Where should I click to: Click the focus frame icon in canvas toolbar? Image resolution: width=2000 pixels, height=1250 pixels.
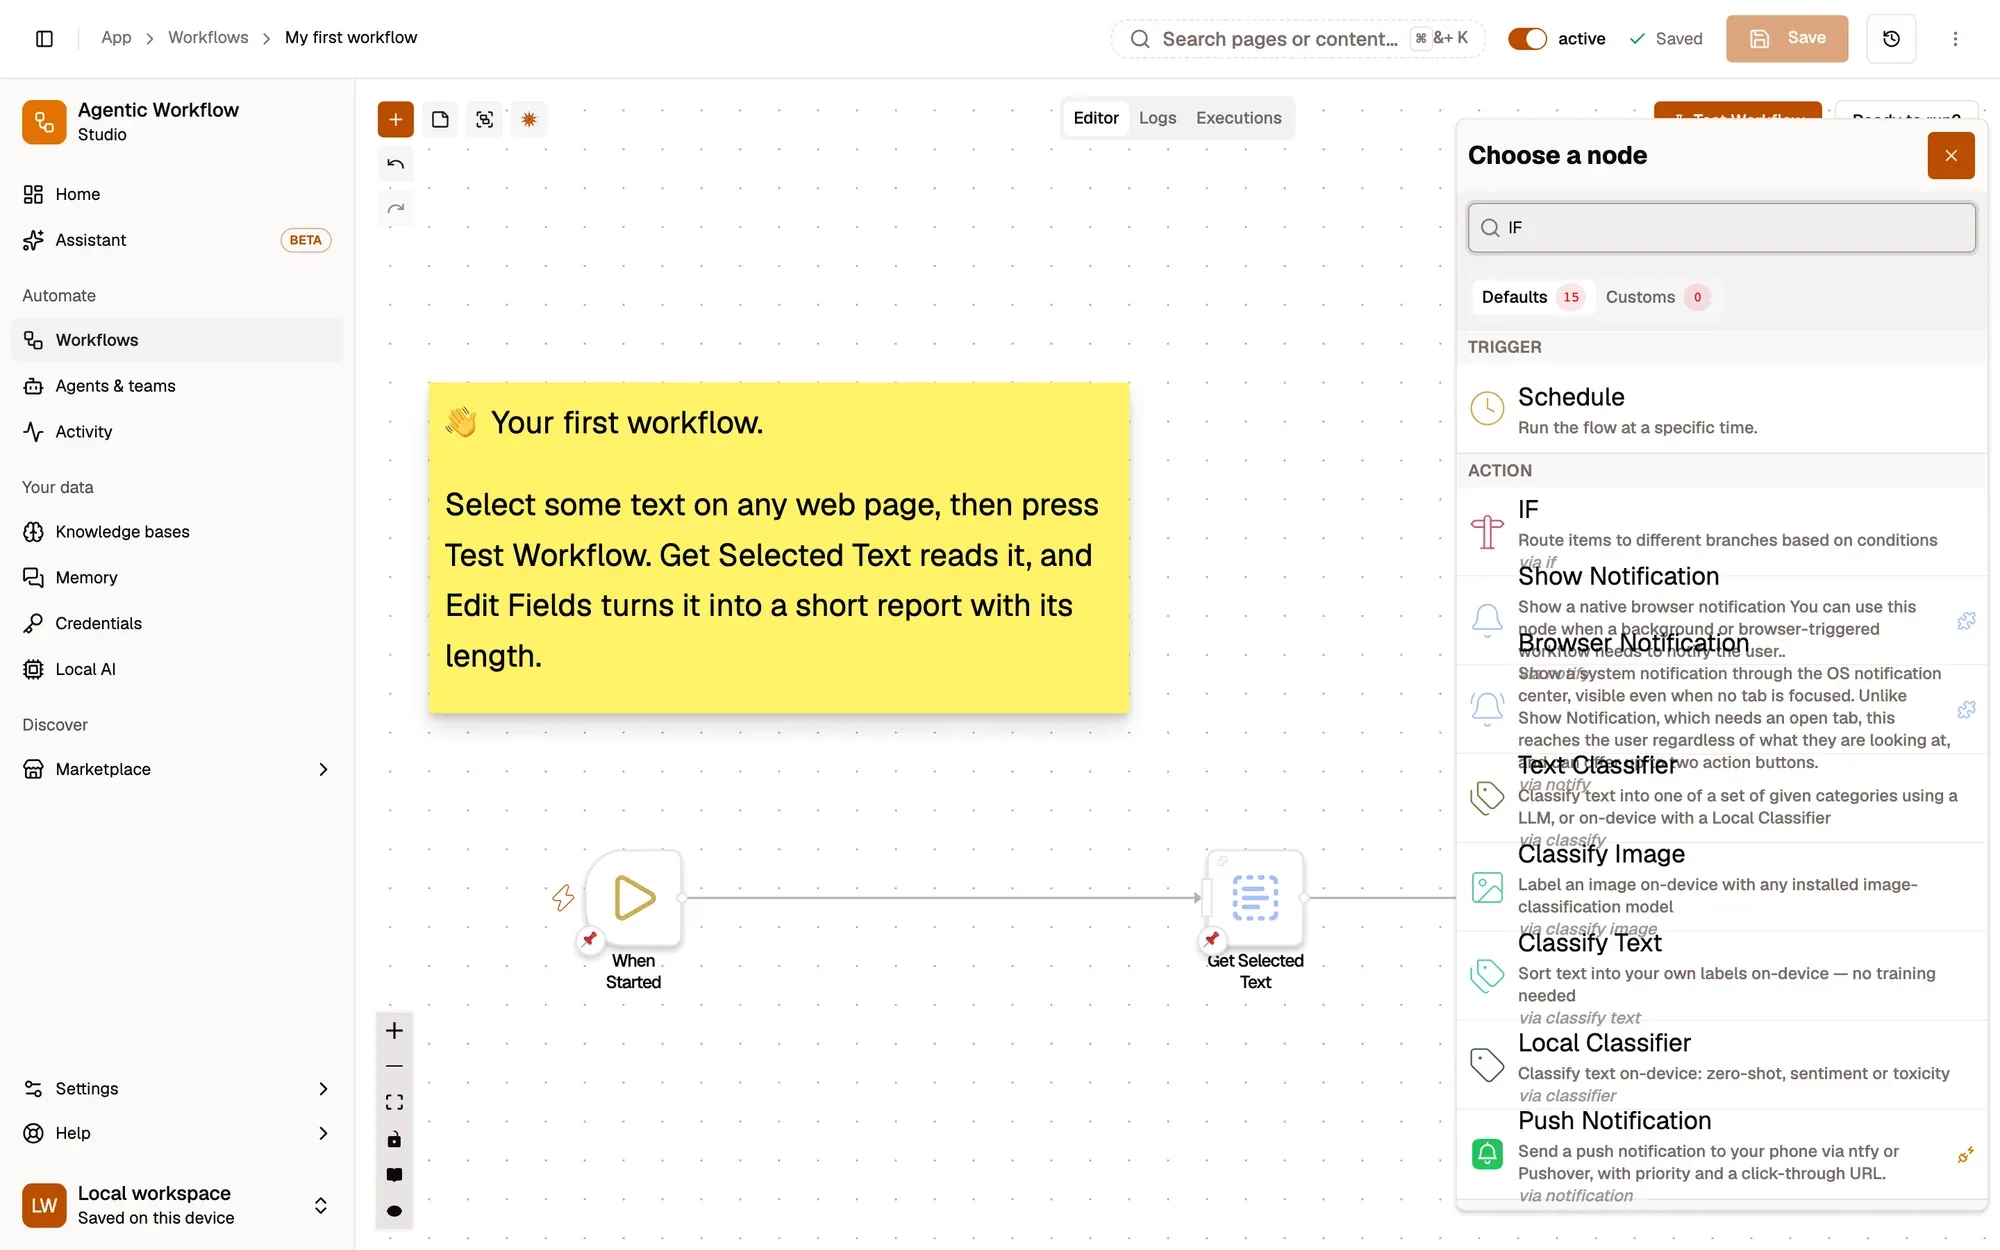(484, 119)
